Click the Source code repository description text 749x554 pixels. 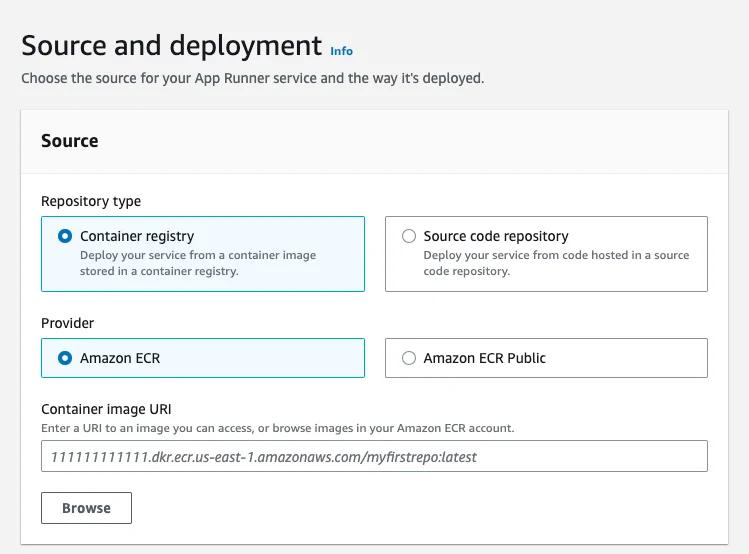[x=556, y=263]
